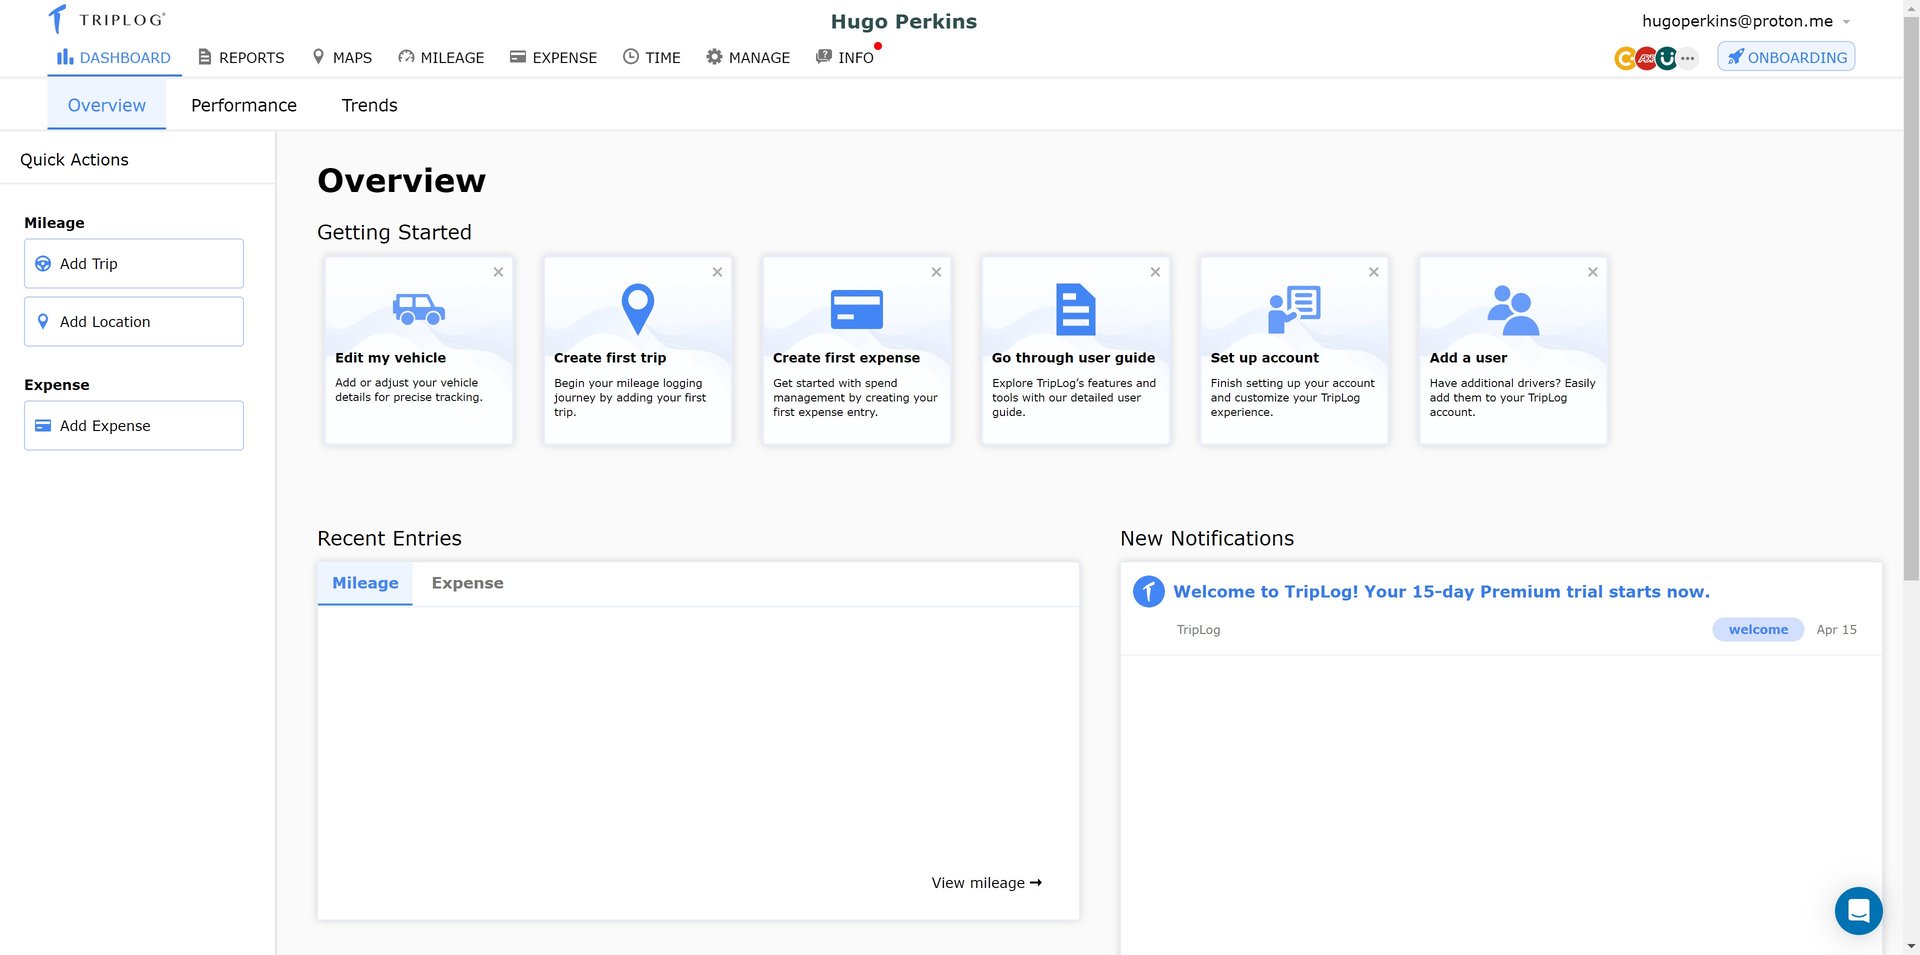The image size is (1920, 955).
Task: Click the dark green U integration icon
Action: tap(1667, 58)
